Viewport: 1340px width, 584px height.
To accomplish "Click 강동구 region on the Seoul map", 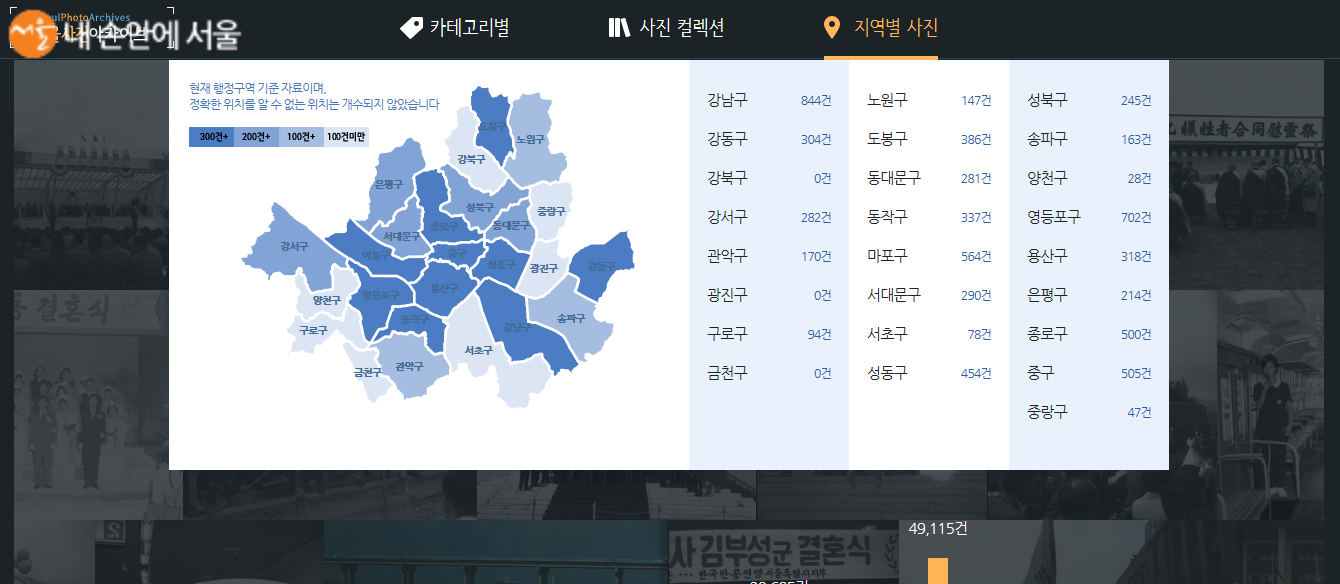I will 601,266.
